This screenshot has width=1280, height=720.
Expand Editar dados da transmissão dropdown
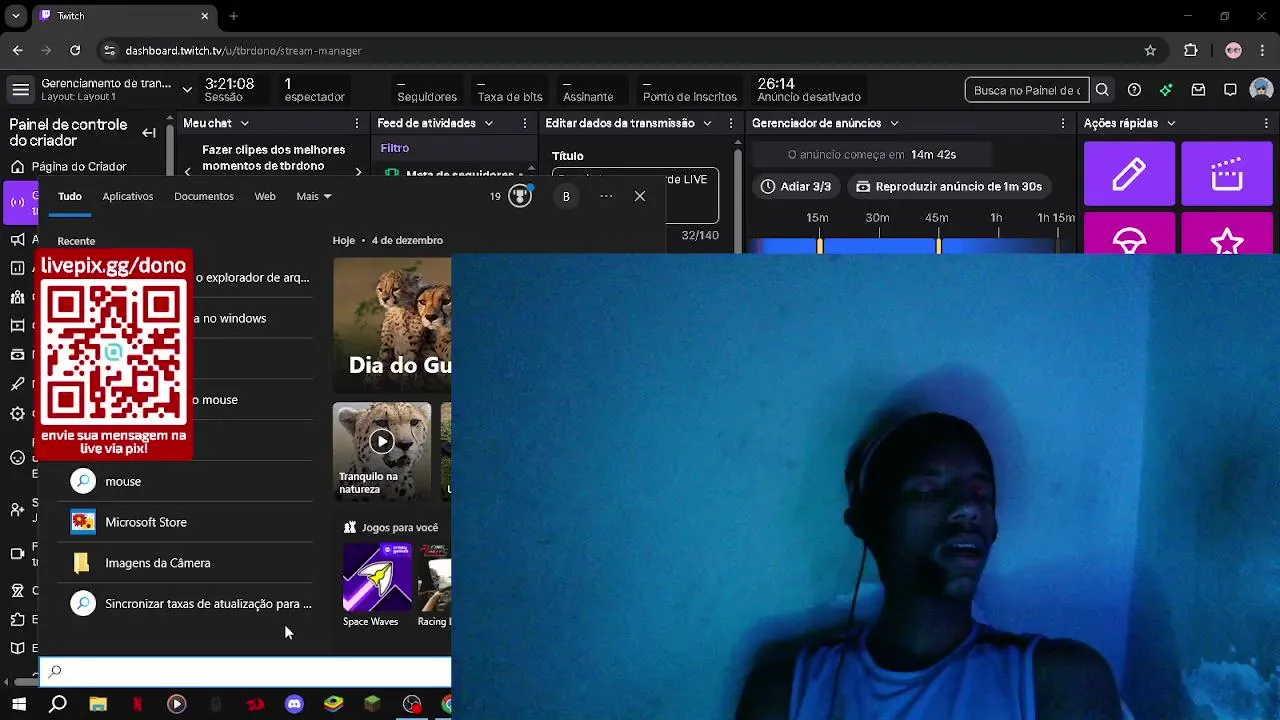707,123
